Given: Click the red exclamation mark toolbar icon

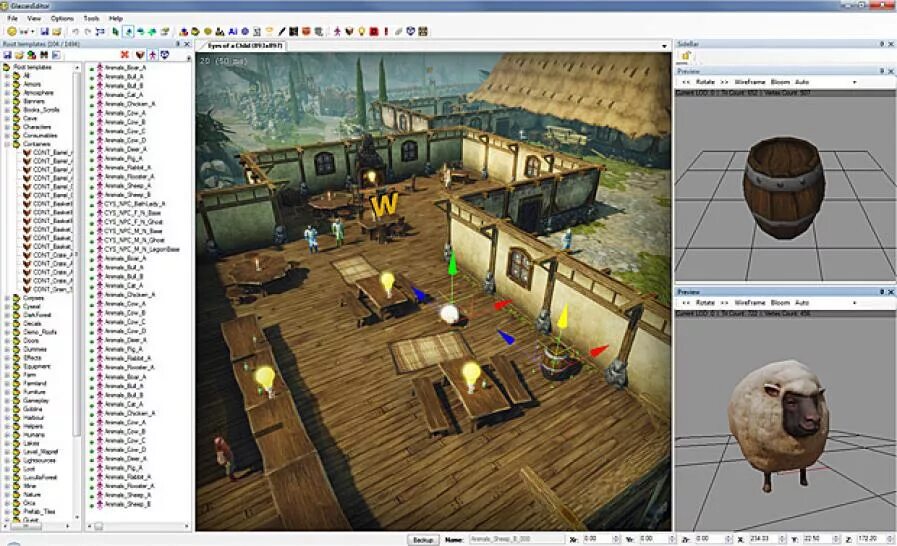Looking at the screenshot, I should [386, 31].
